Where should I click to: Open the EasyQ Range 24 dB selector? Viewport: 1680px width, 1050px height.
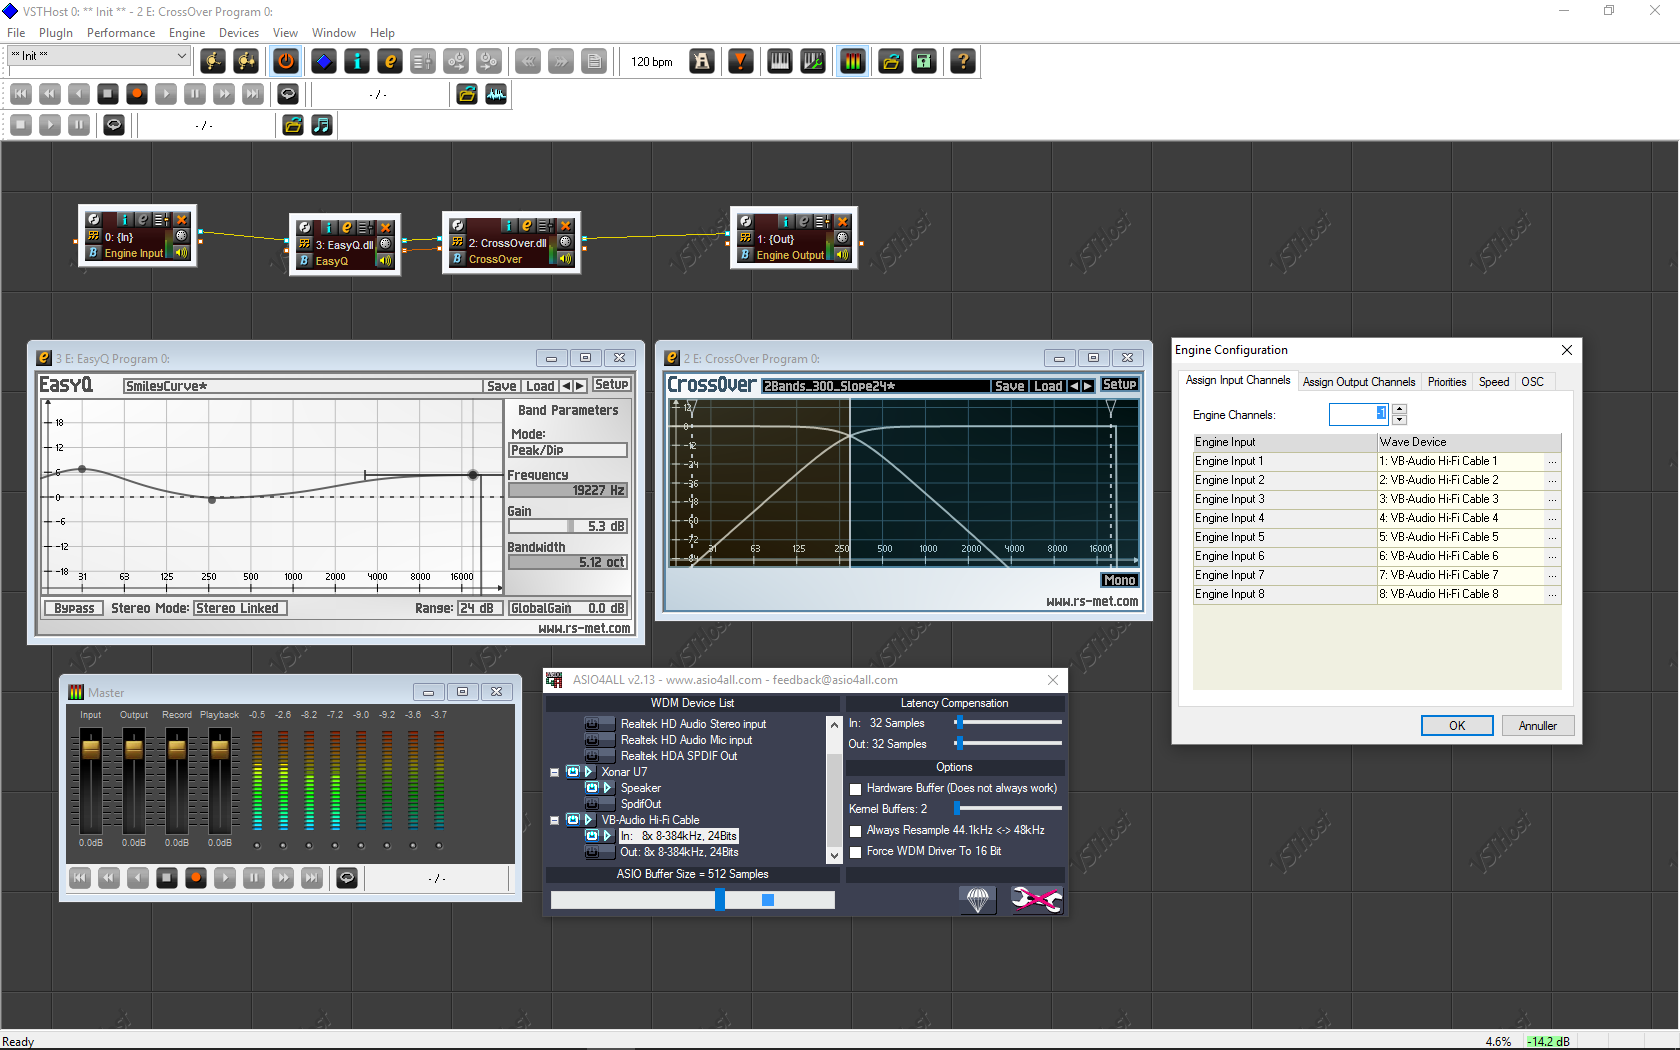480,608
